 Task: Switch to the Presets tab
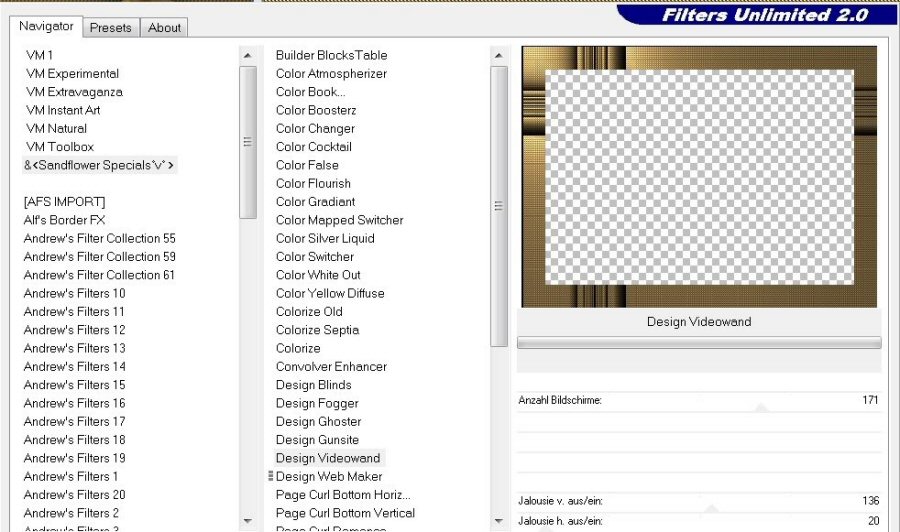(x=110, y=28)
